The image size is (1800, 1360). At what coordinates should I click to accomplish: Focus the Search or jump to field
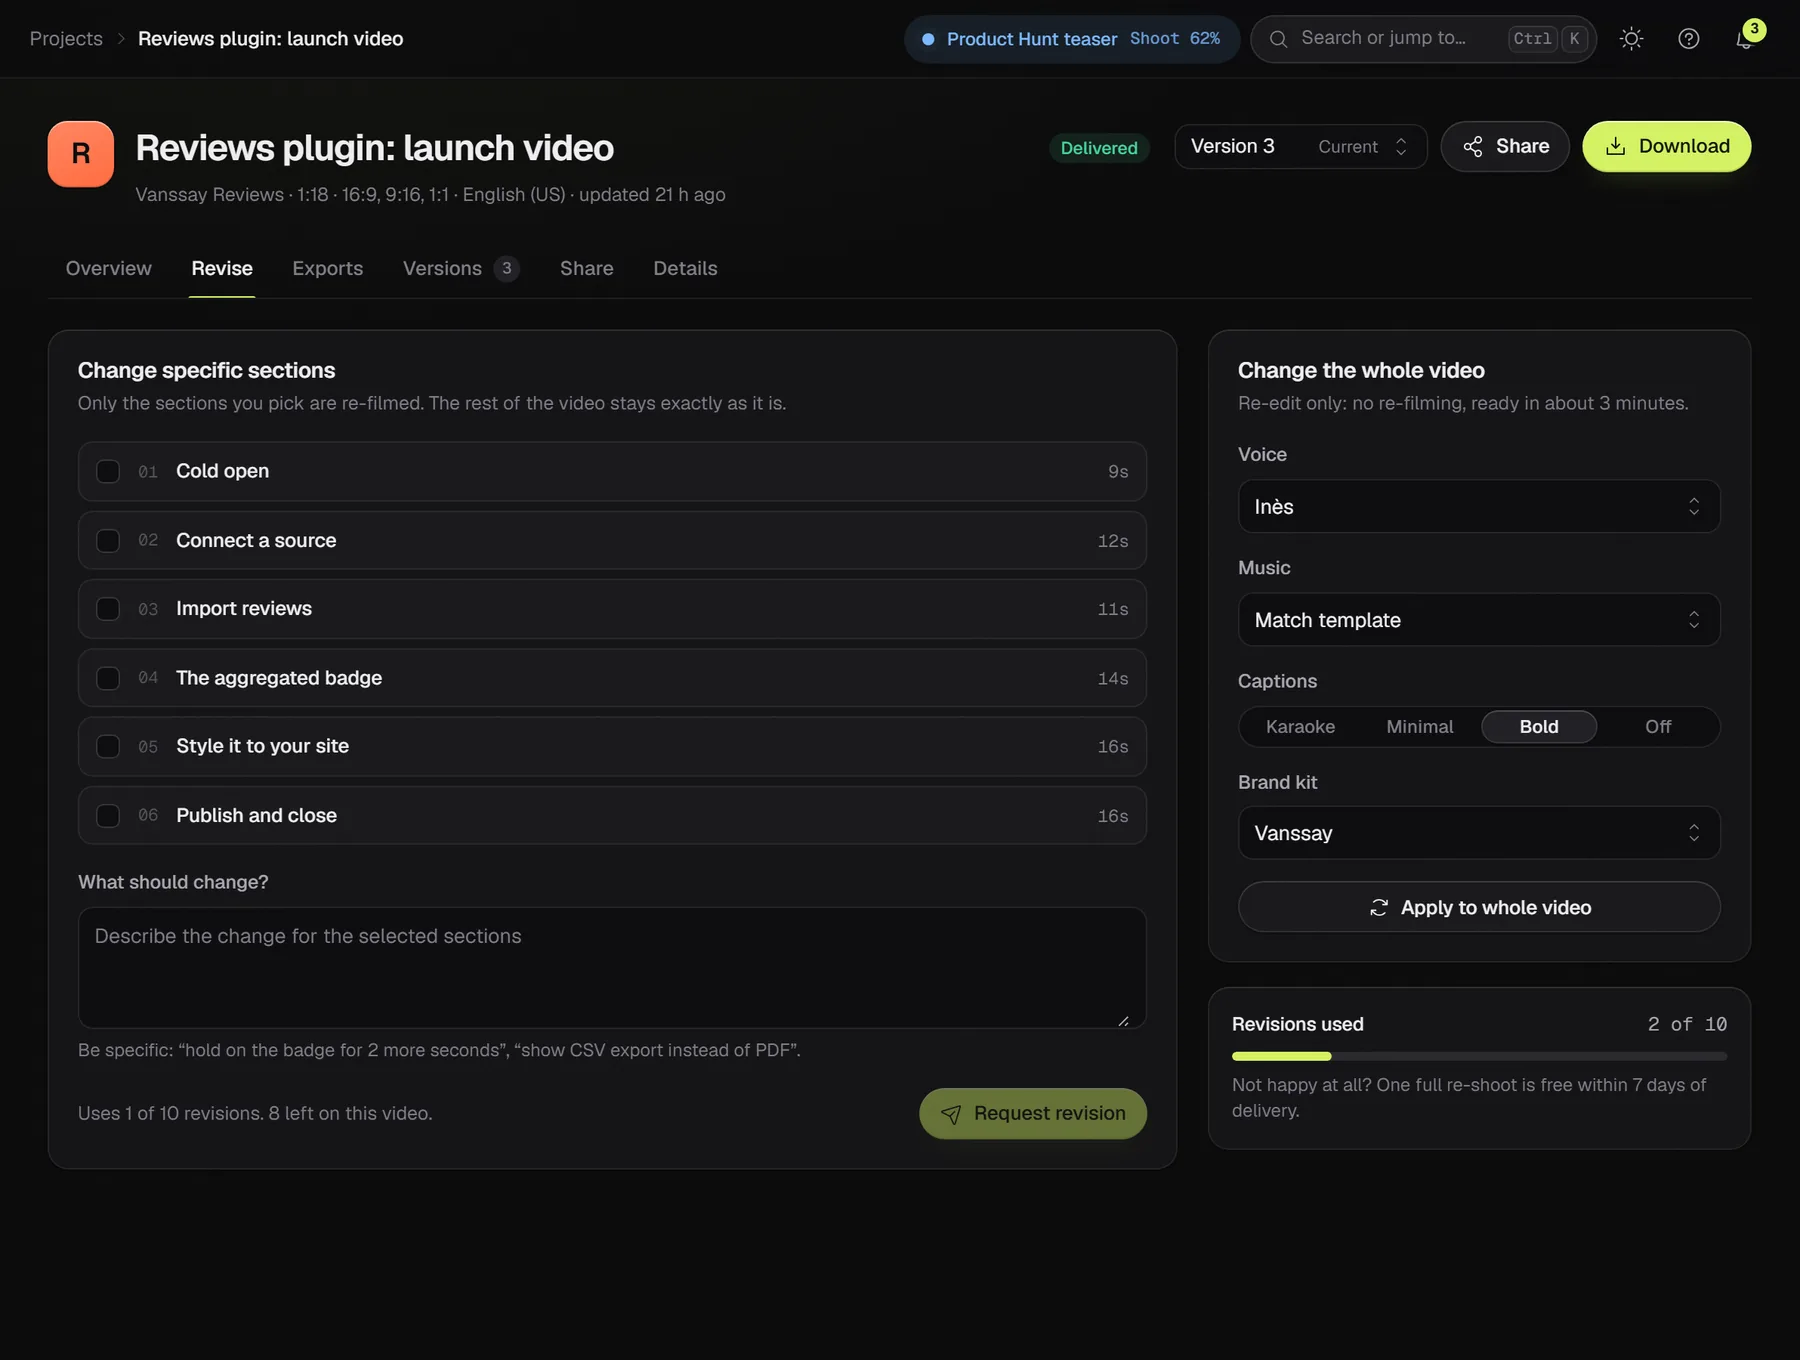click(x=1423, y=39)
